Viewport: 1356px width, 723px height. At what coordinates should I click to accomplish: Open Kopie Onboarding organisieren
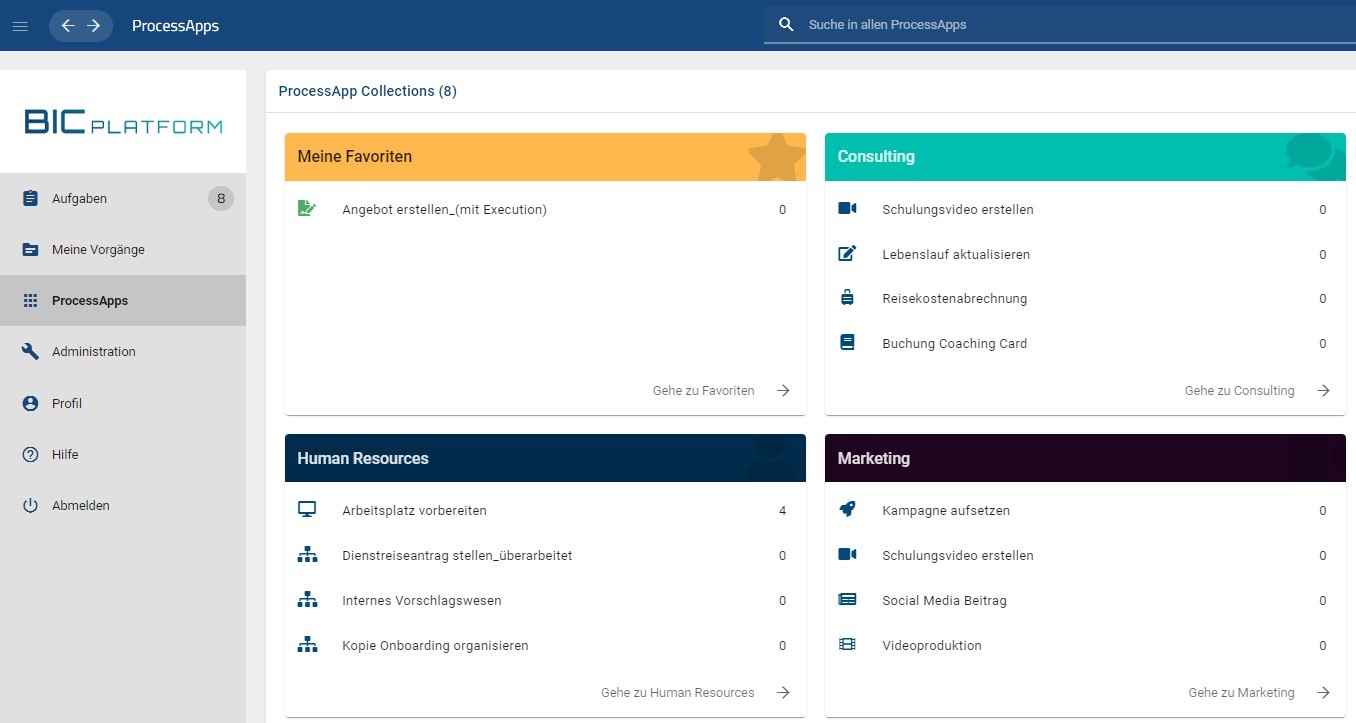435,646
